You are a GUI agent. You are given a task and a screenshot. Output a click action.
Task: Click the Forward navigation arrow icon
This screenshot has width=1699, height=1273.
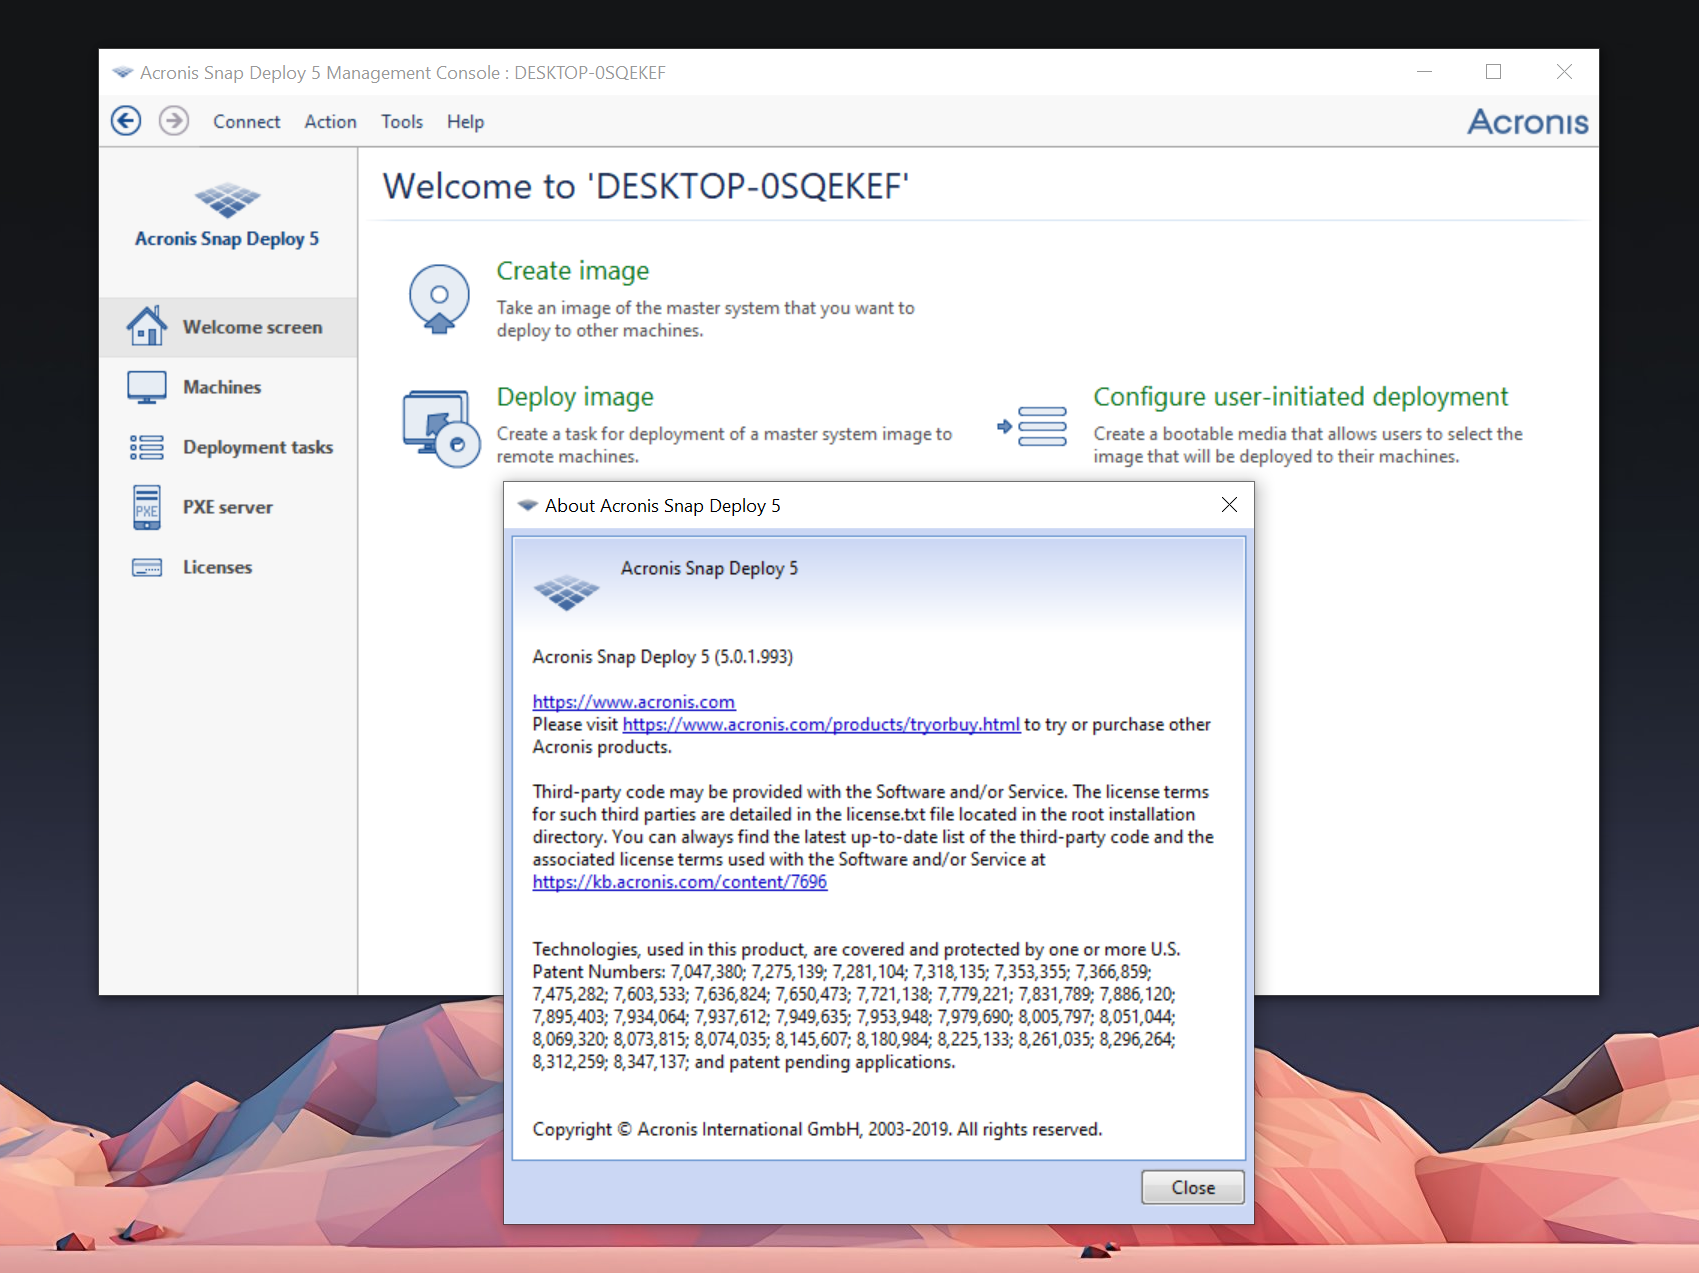click(174, 121)
